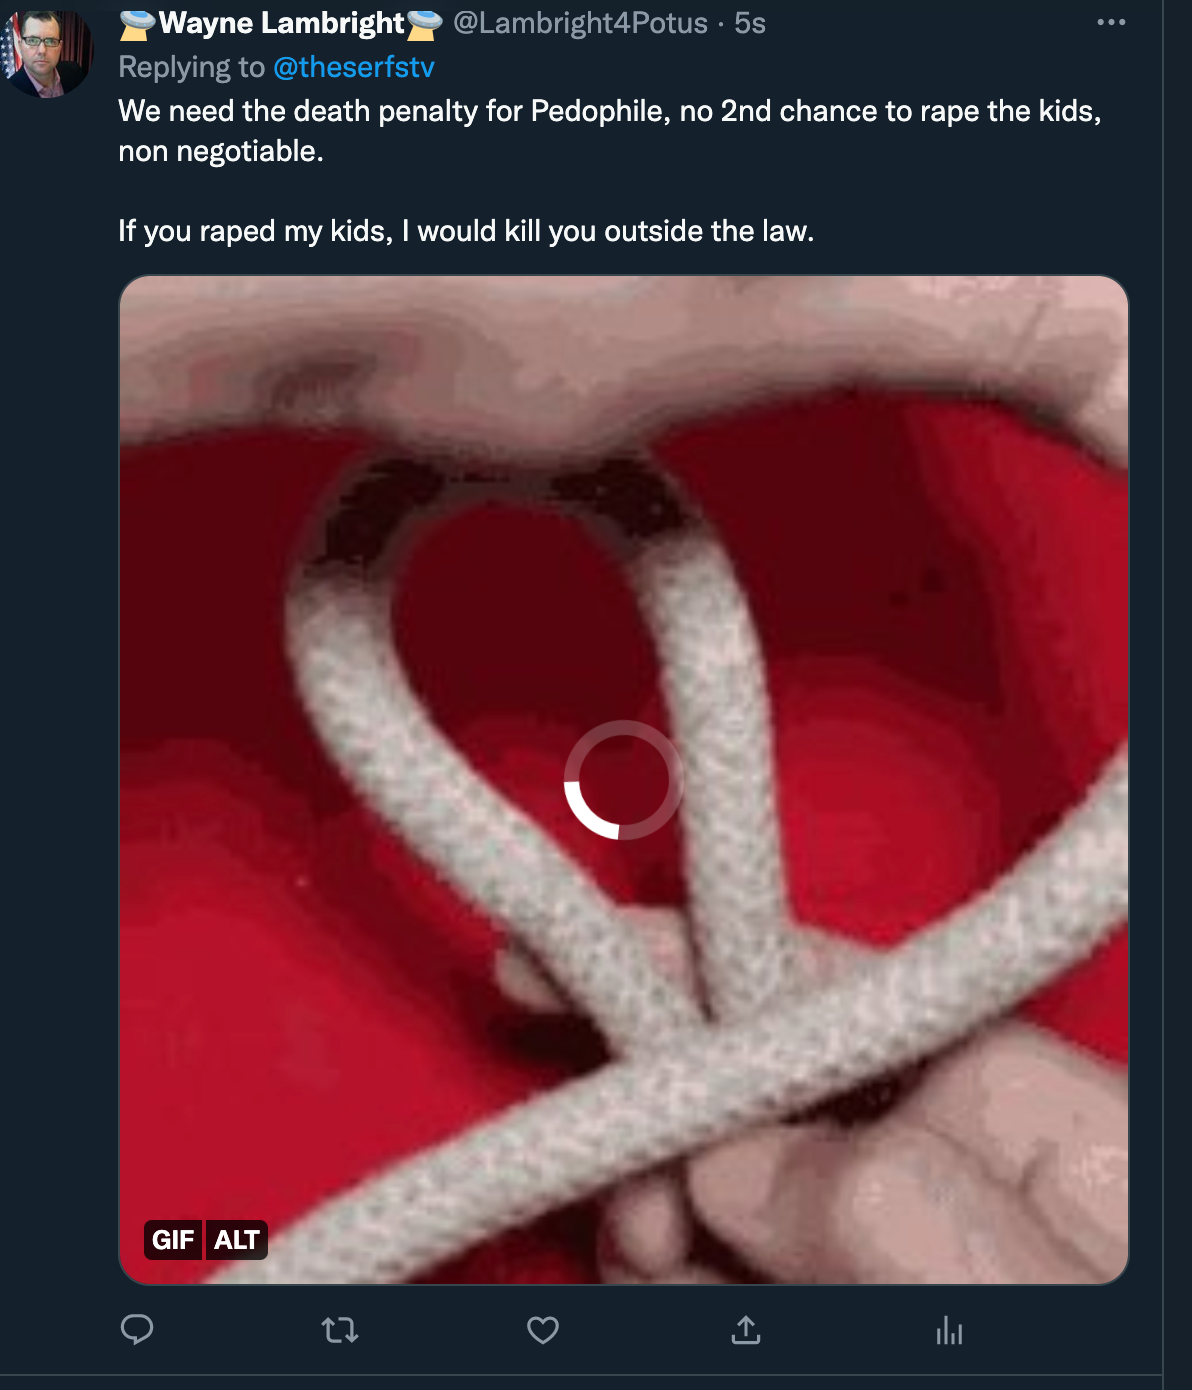1192x1390 pixels.
Task: Click the loading spinner on the GIF
Action: 624,780
